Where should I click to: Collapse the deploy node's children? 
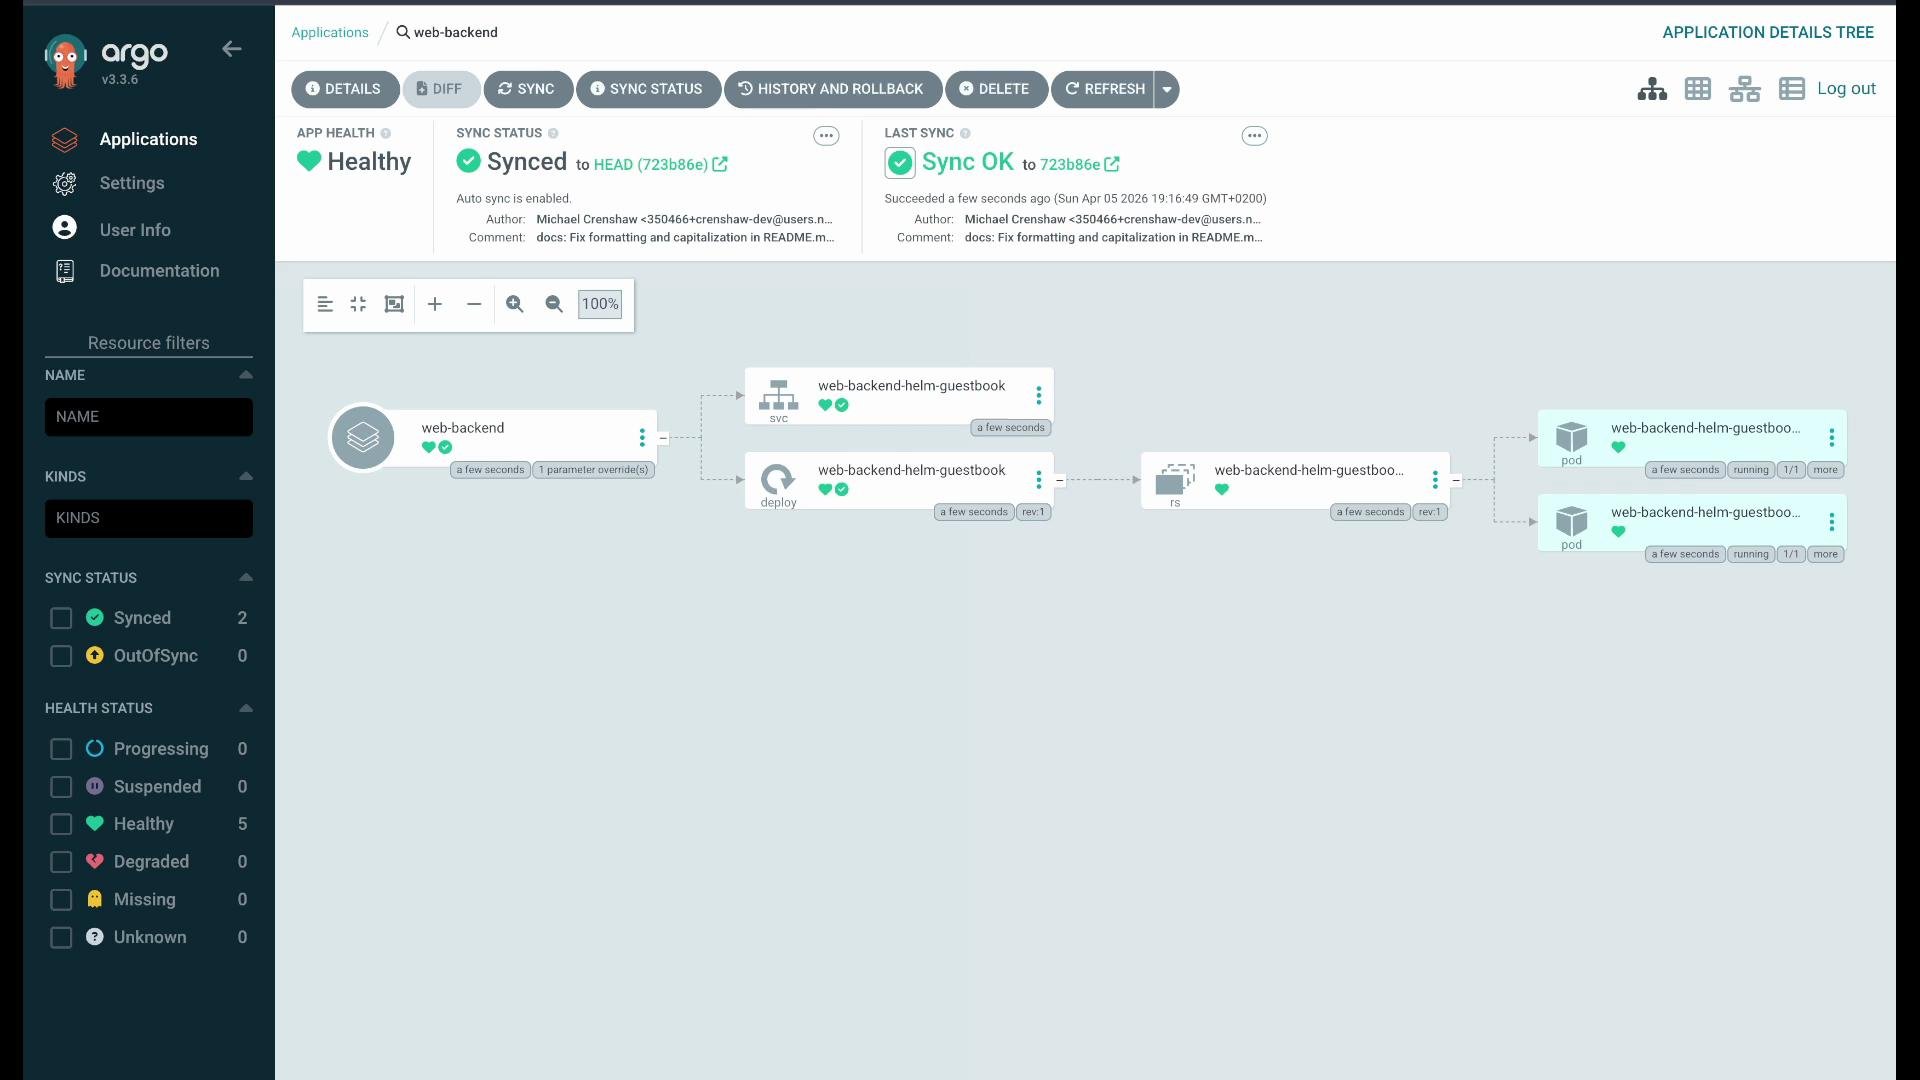[1060, 480]
